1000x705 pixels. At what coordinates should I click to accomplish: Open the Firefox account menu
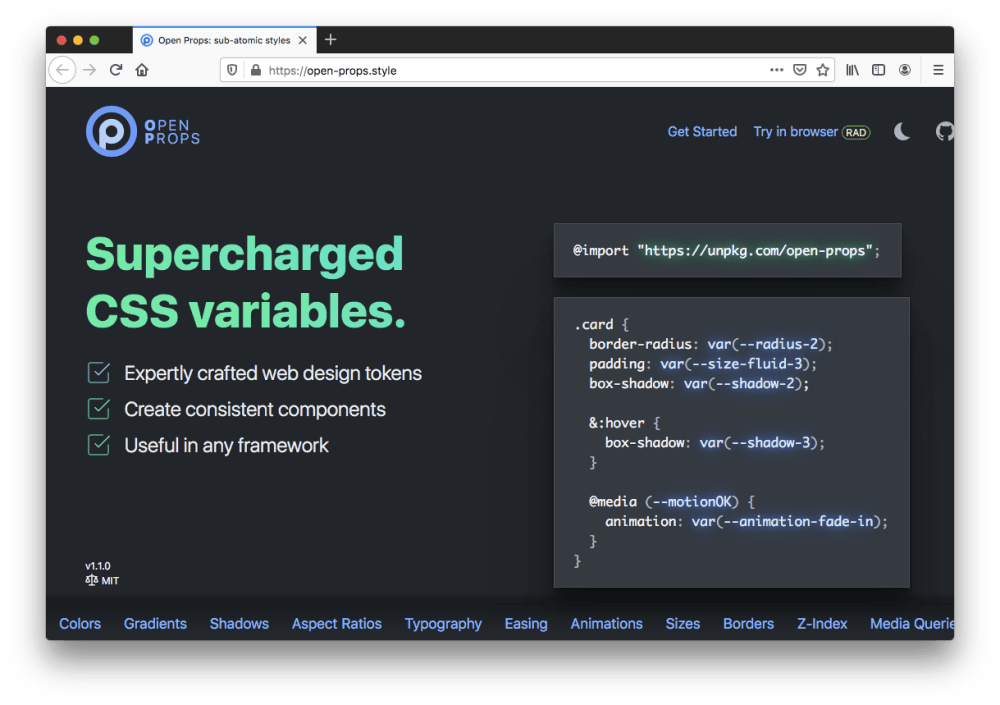tap(904, 70)
